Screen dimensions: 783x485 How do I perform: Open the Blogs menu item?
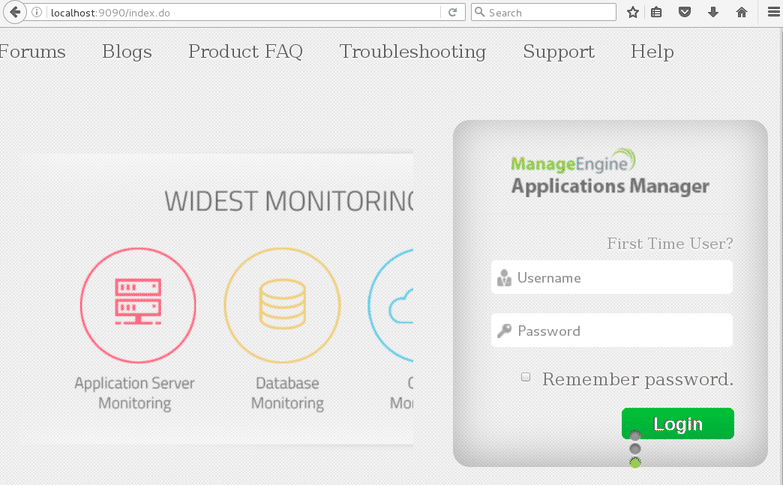coord(127,51)
